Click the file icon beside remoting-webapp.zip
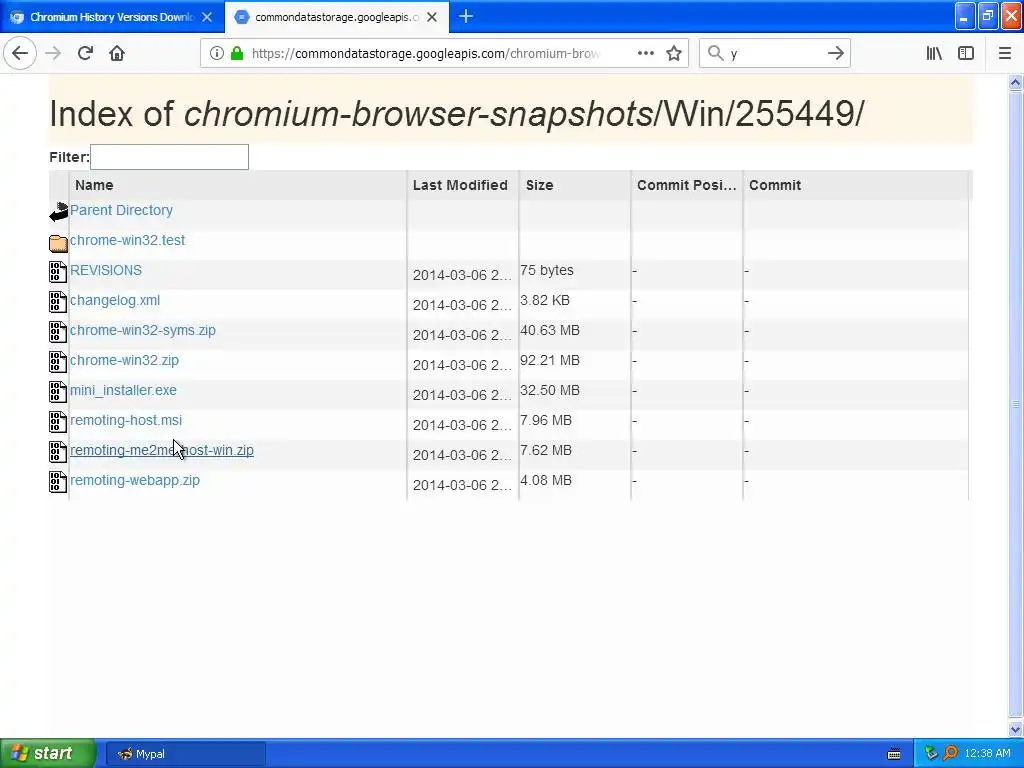Screen dimensions: 1024x768 [x=58, y=482]
